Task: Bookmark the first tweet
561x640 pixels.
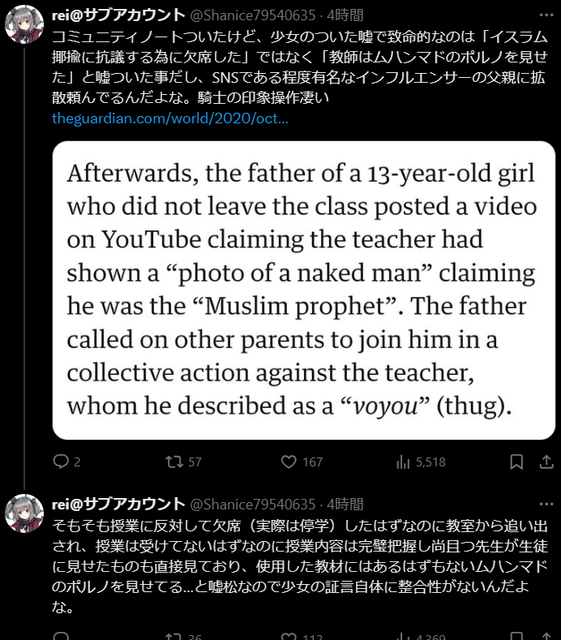Action: 516,462
